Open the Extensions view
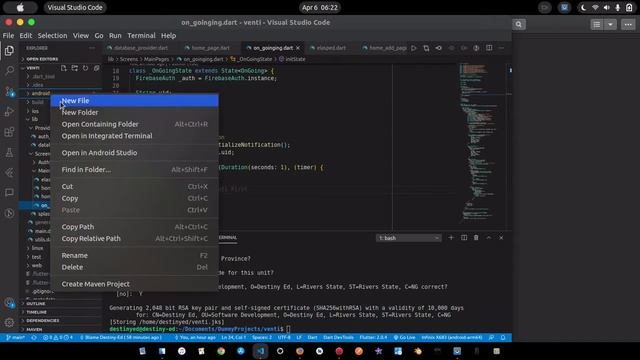 pos(9,132)
